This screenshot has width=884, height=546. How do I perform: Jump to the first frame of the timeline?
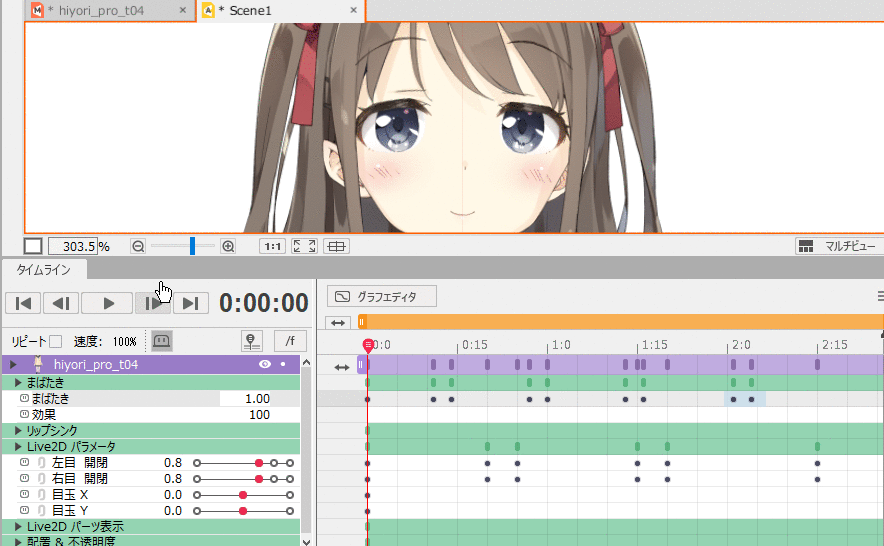[24, 303]
